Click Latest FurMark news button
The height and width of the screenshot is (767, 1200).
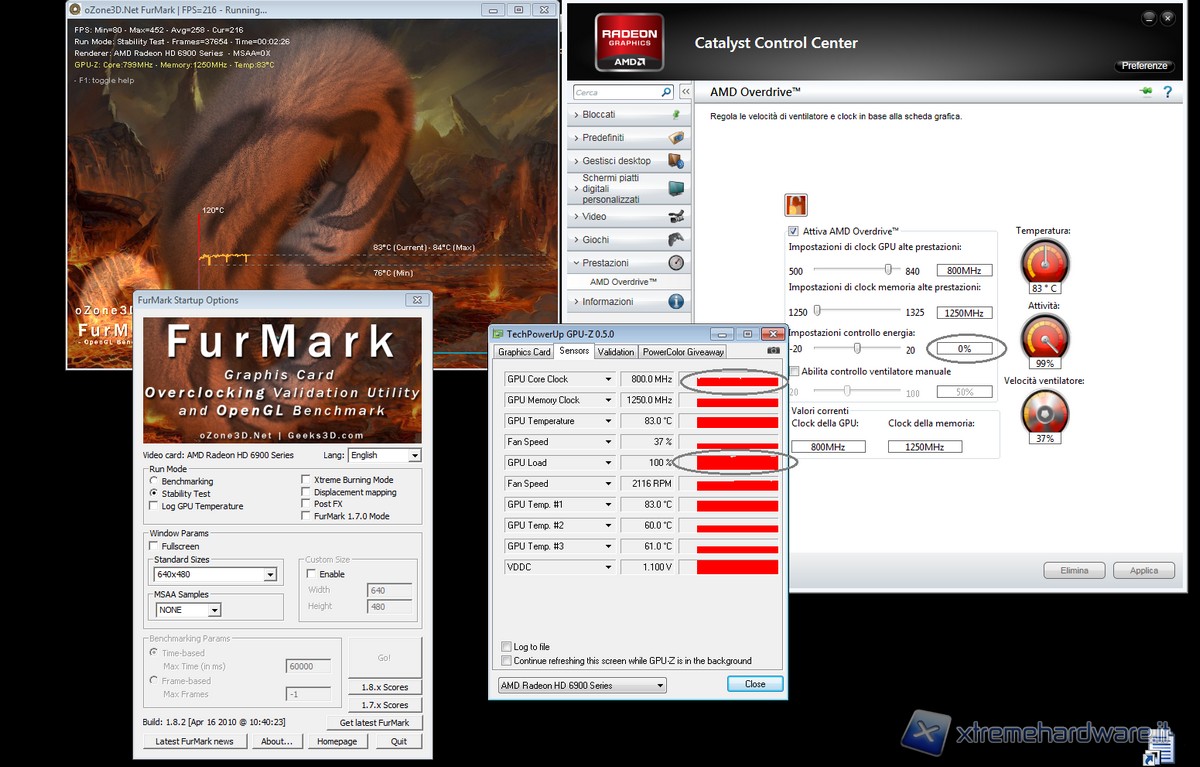[x=195, y=741]
